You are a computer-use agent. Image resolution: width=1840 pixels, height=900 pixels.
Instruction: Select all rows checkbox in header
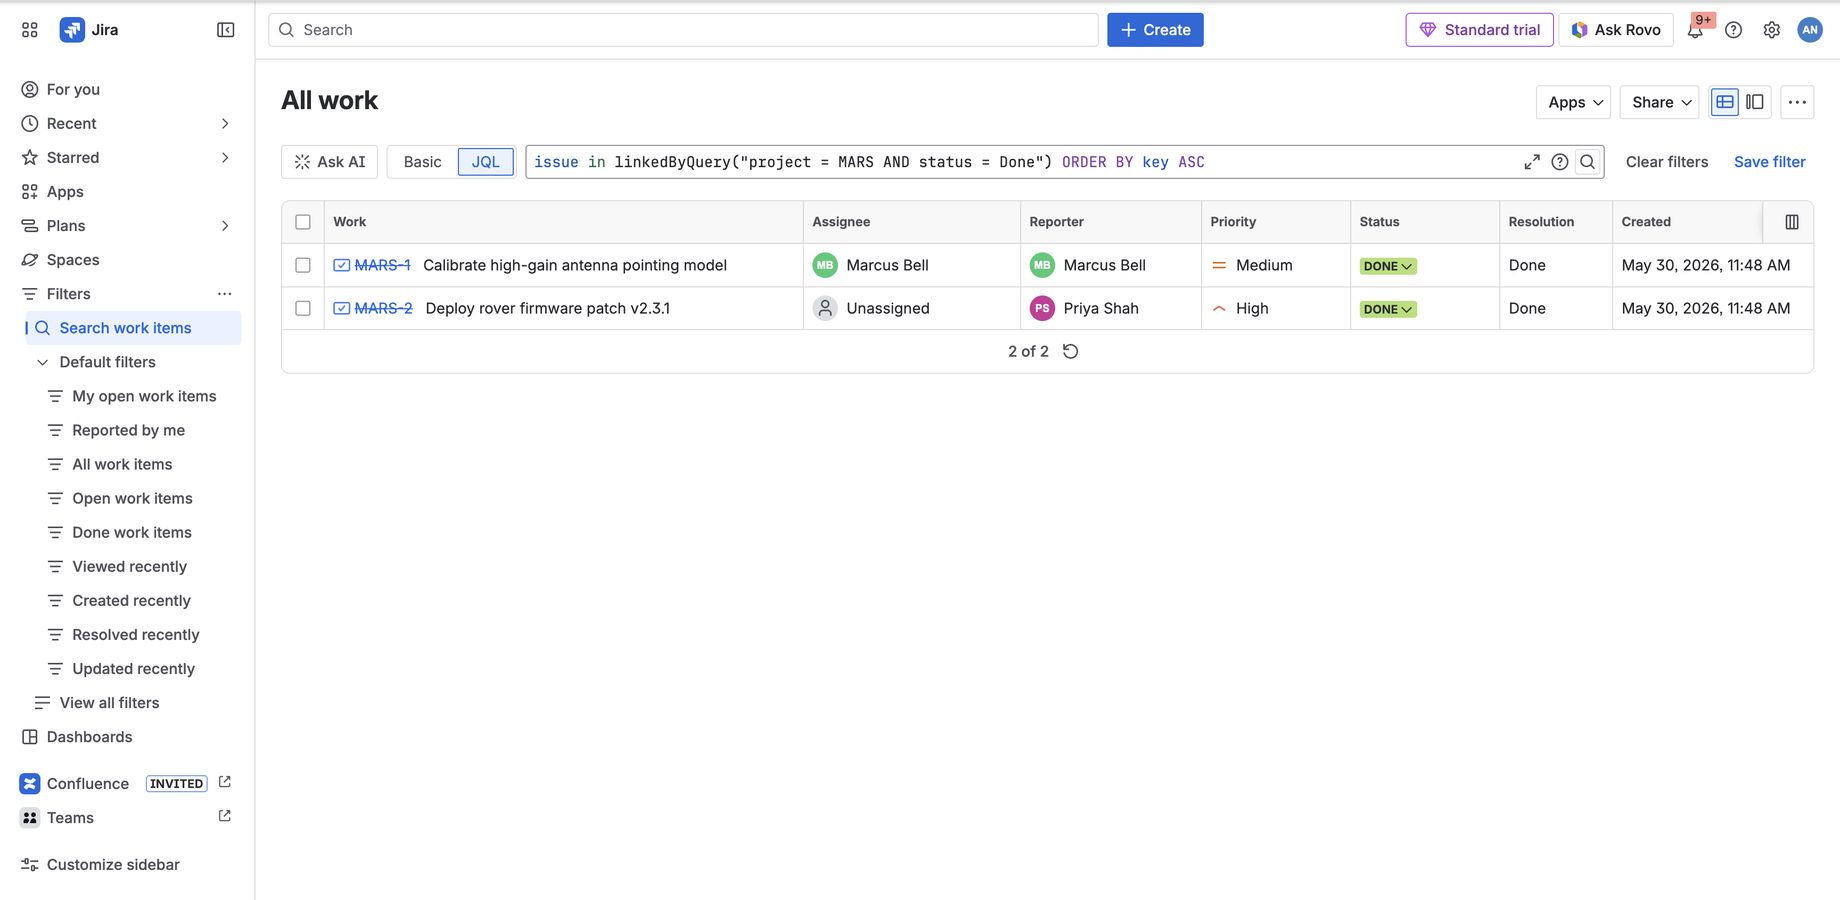(x=303, y=222)
